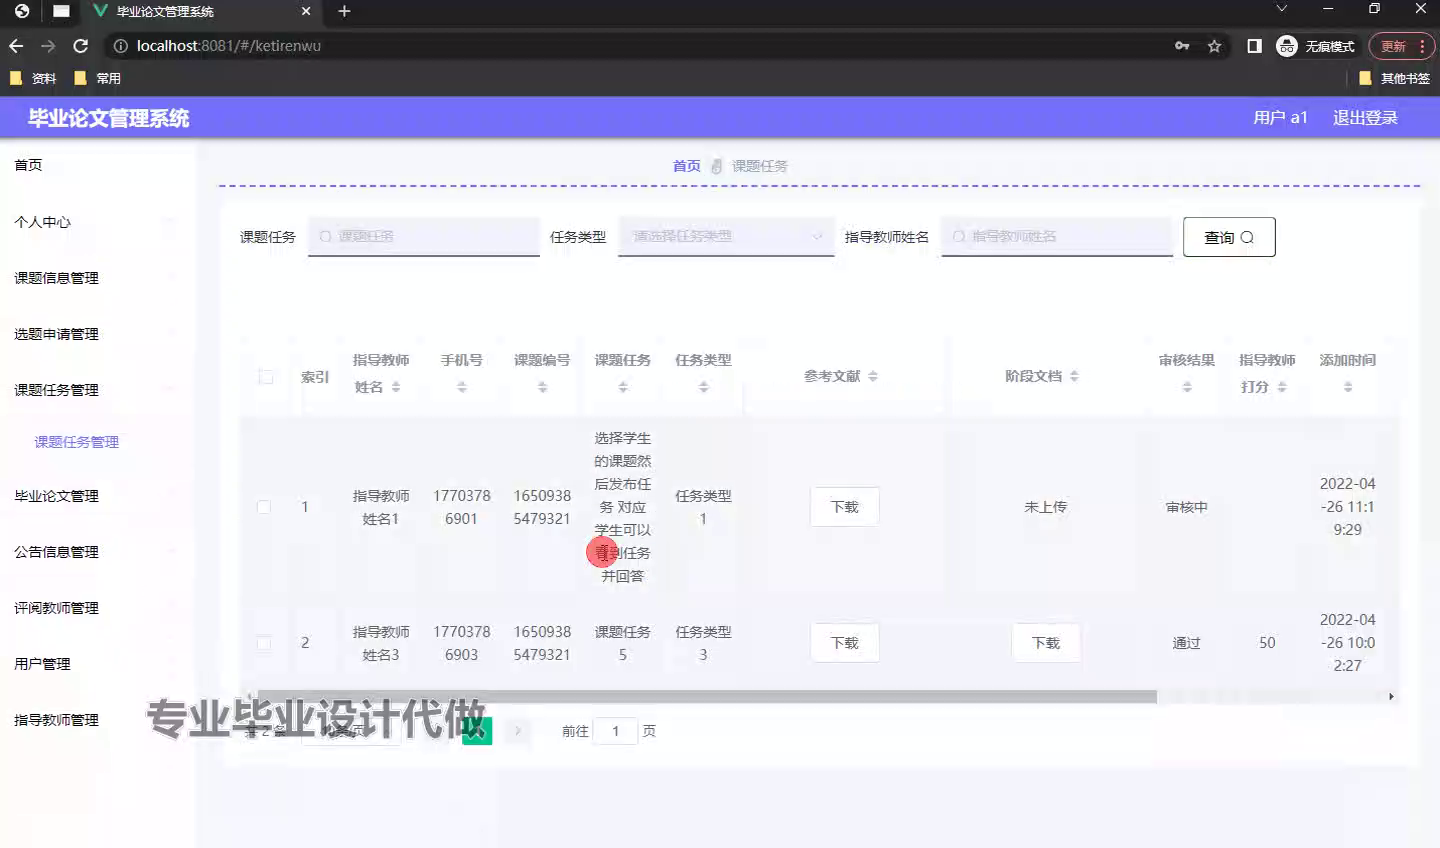Click next page arrow in pagination
1440x848 pixels.
(x=518, y=731)
